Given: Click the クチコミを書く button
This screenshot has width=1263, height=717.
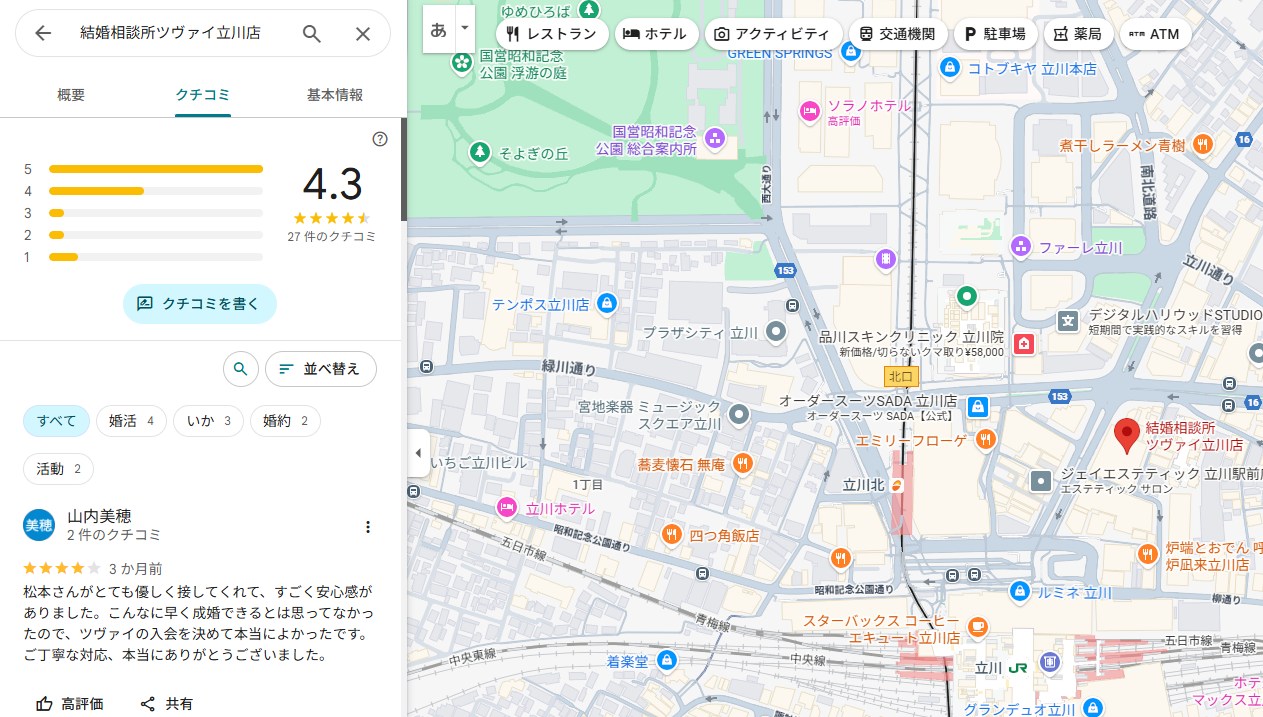Looking at the screenshot, I should coord(199,303).
